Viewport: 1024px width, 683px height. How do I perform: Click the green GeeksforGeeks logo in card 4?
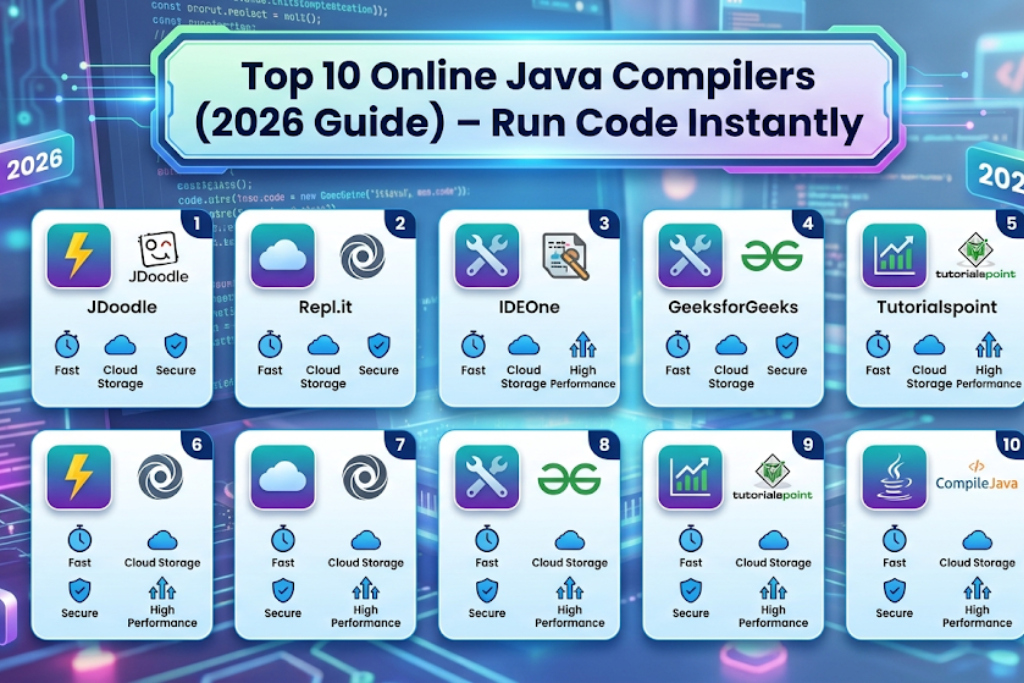pyautogui.click(x=771, y=255)
